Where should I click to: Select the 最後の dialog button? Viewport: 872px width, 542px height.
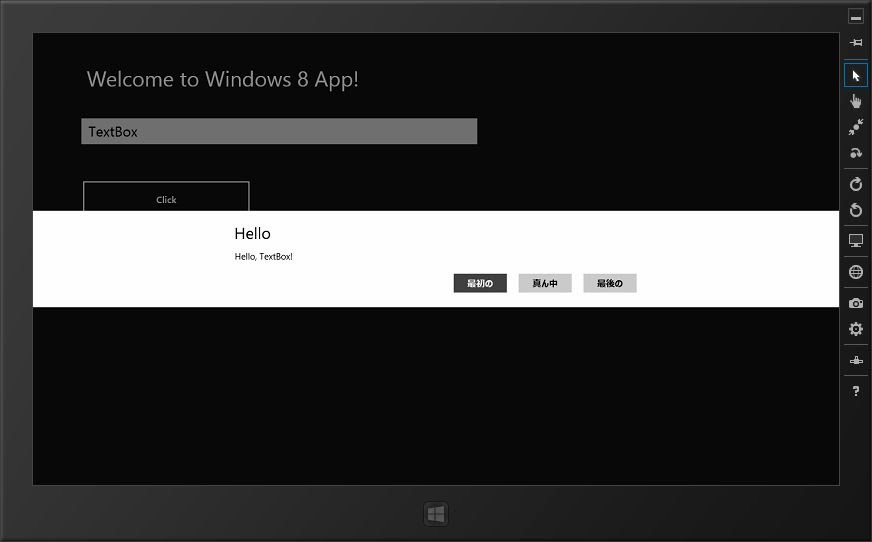[610, 284]
